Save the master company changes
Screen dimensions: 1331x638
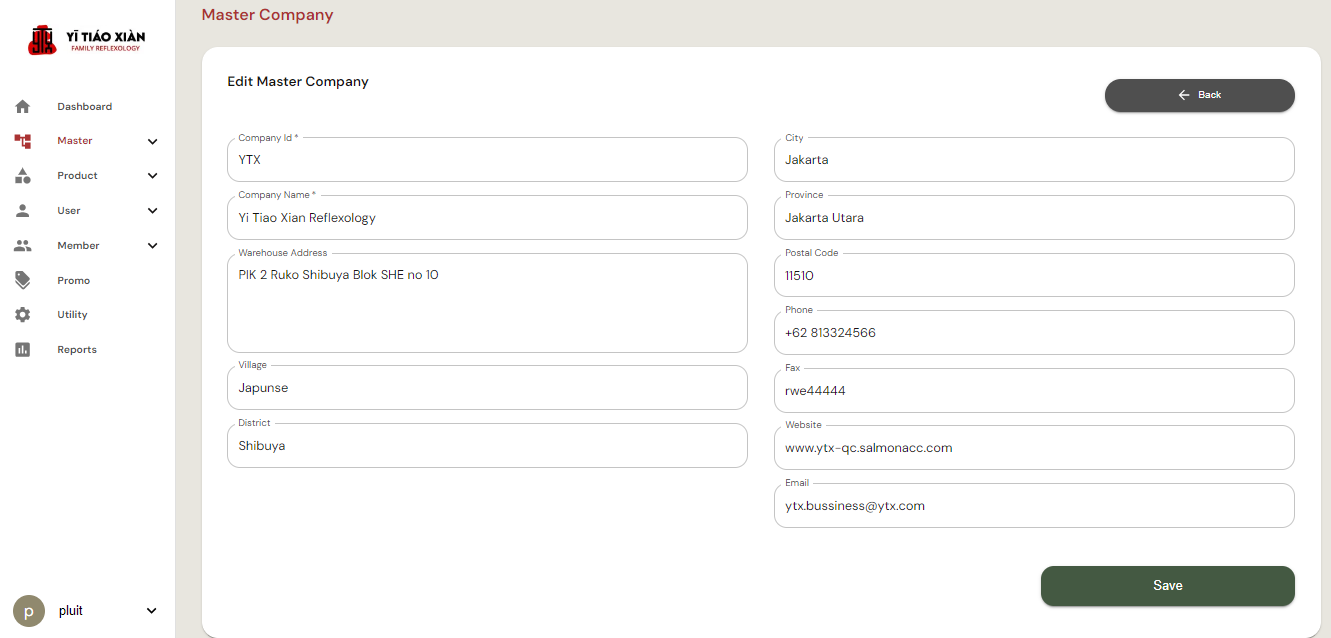click(1167, 586)
